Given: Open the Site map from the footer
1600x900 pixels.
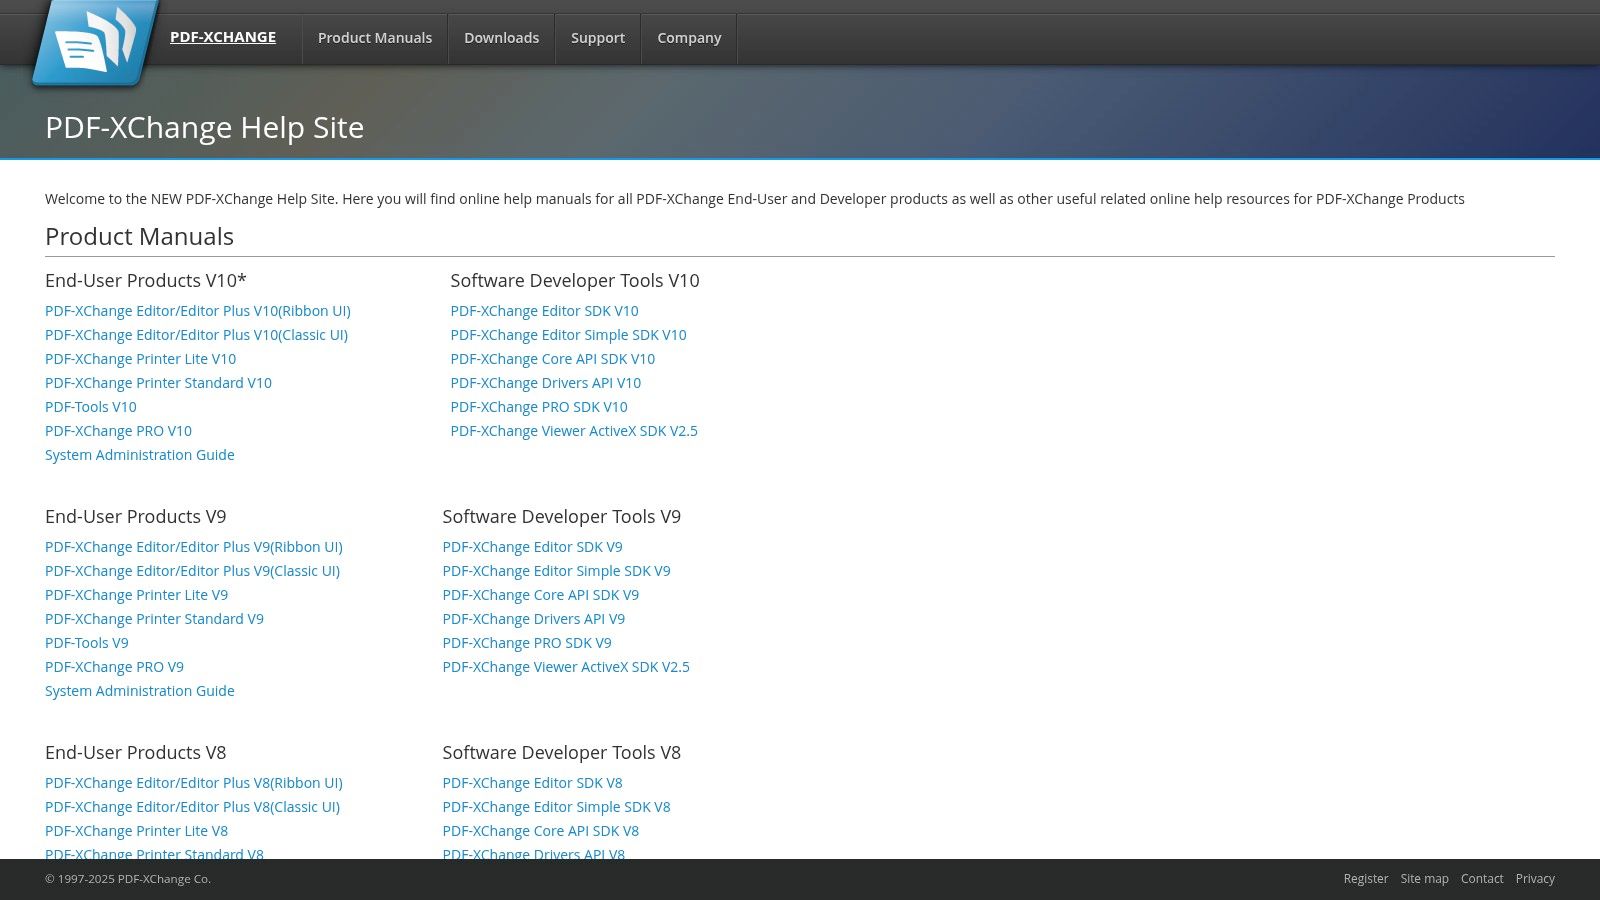Looking at the screenshot, I should [1424, 878].
